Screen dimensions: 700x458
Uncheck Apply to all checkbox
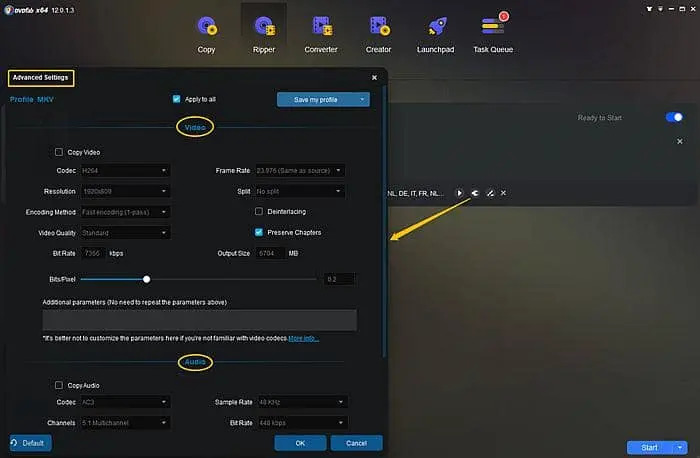click(x=176, y=99)
